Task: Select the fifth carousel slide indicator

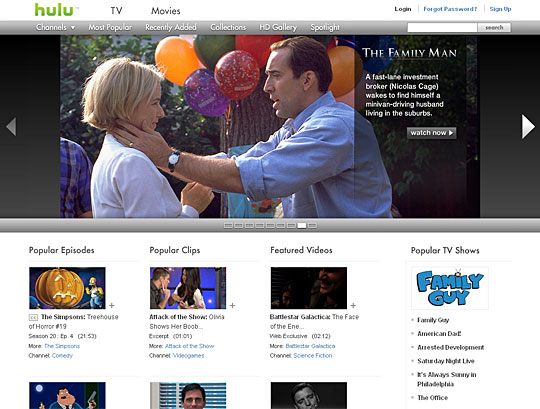Action: [x=270, y=226]
